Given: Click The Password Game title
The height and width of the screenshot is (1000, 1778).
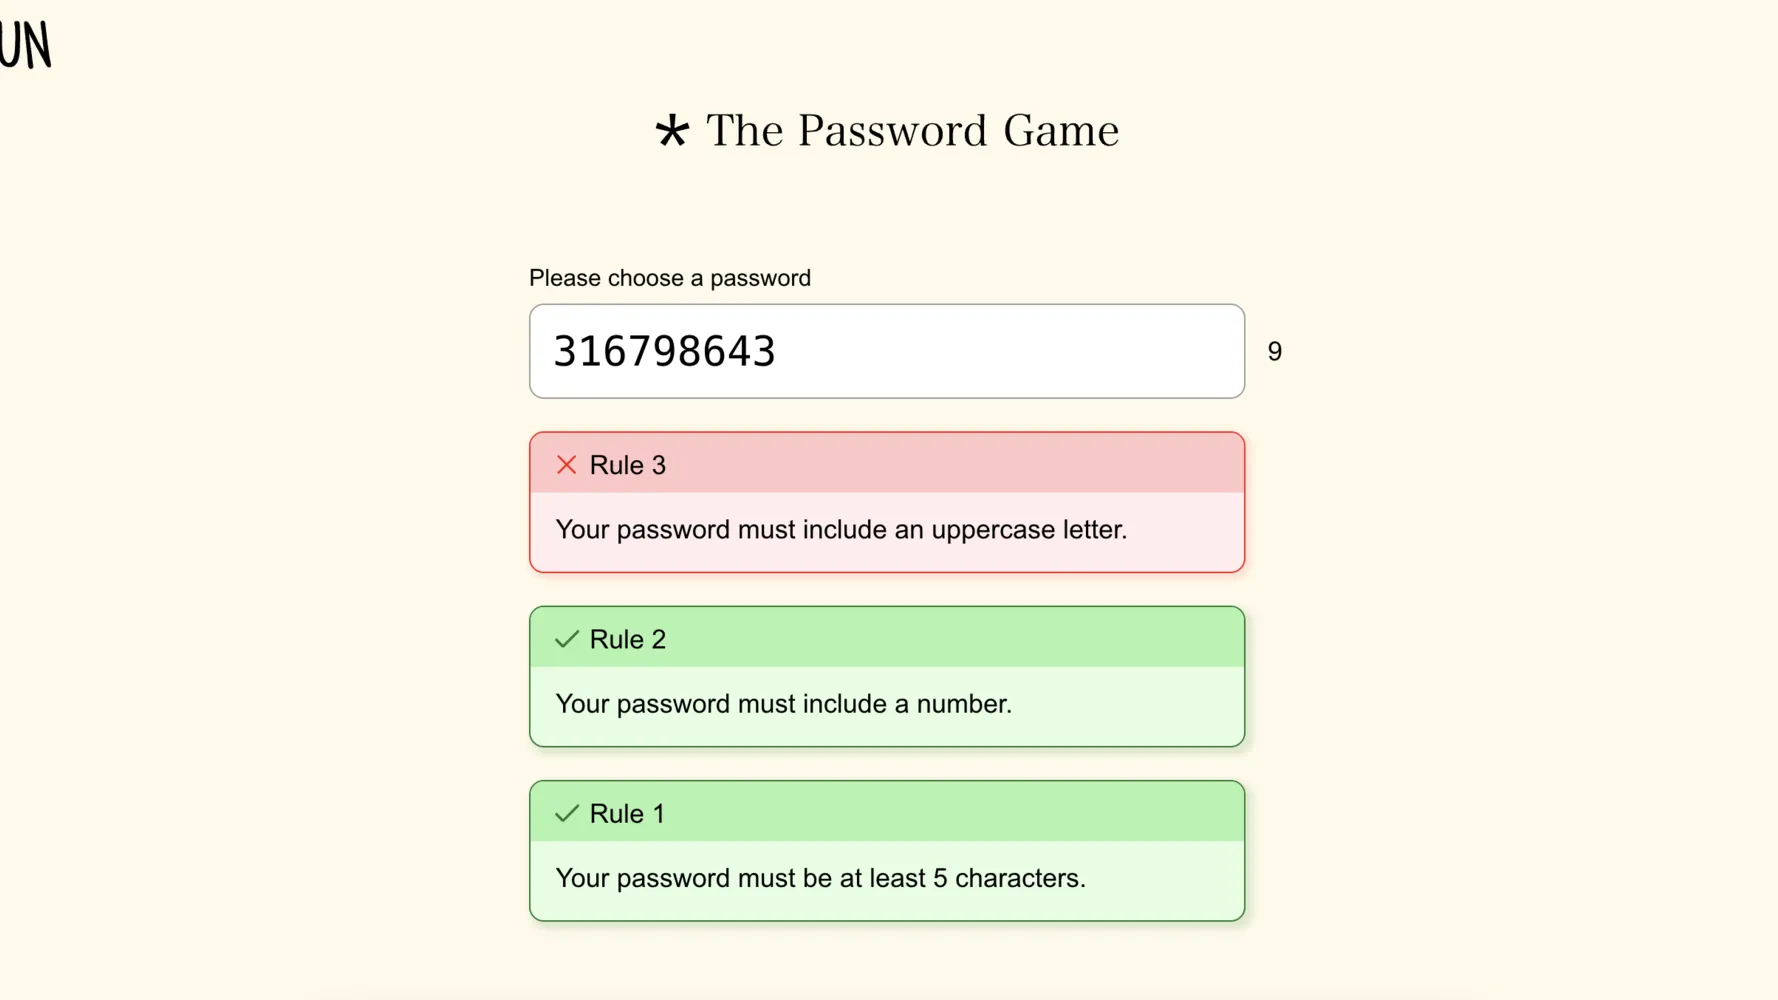Looking at the screenshot, I should pos(911,130).
